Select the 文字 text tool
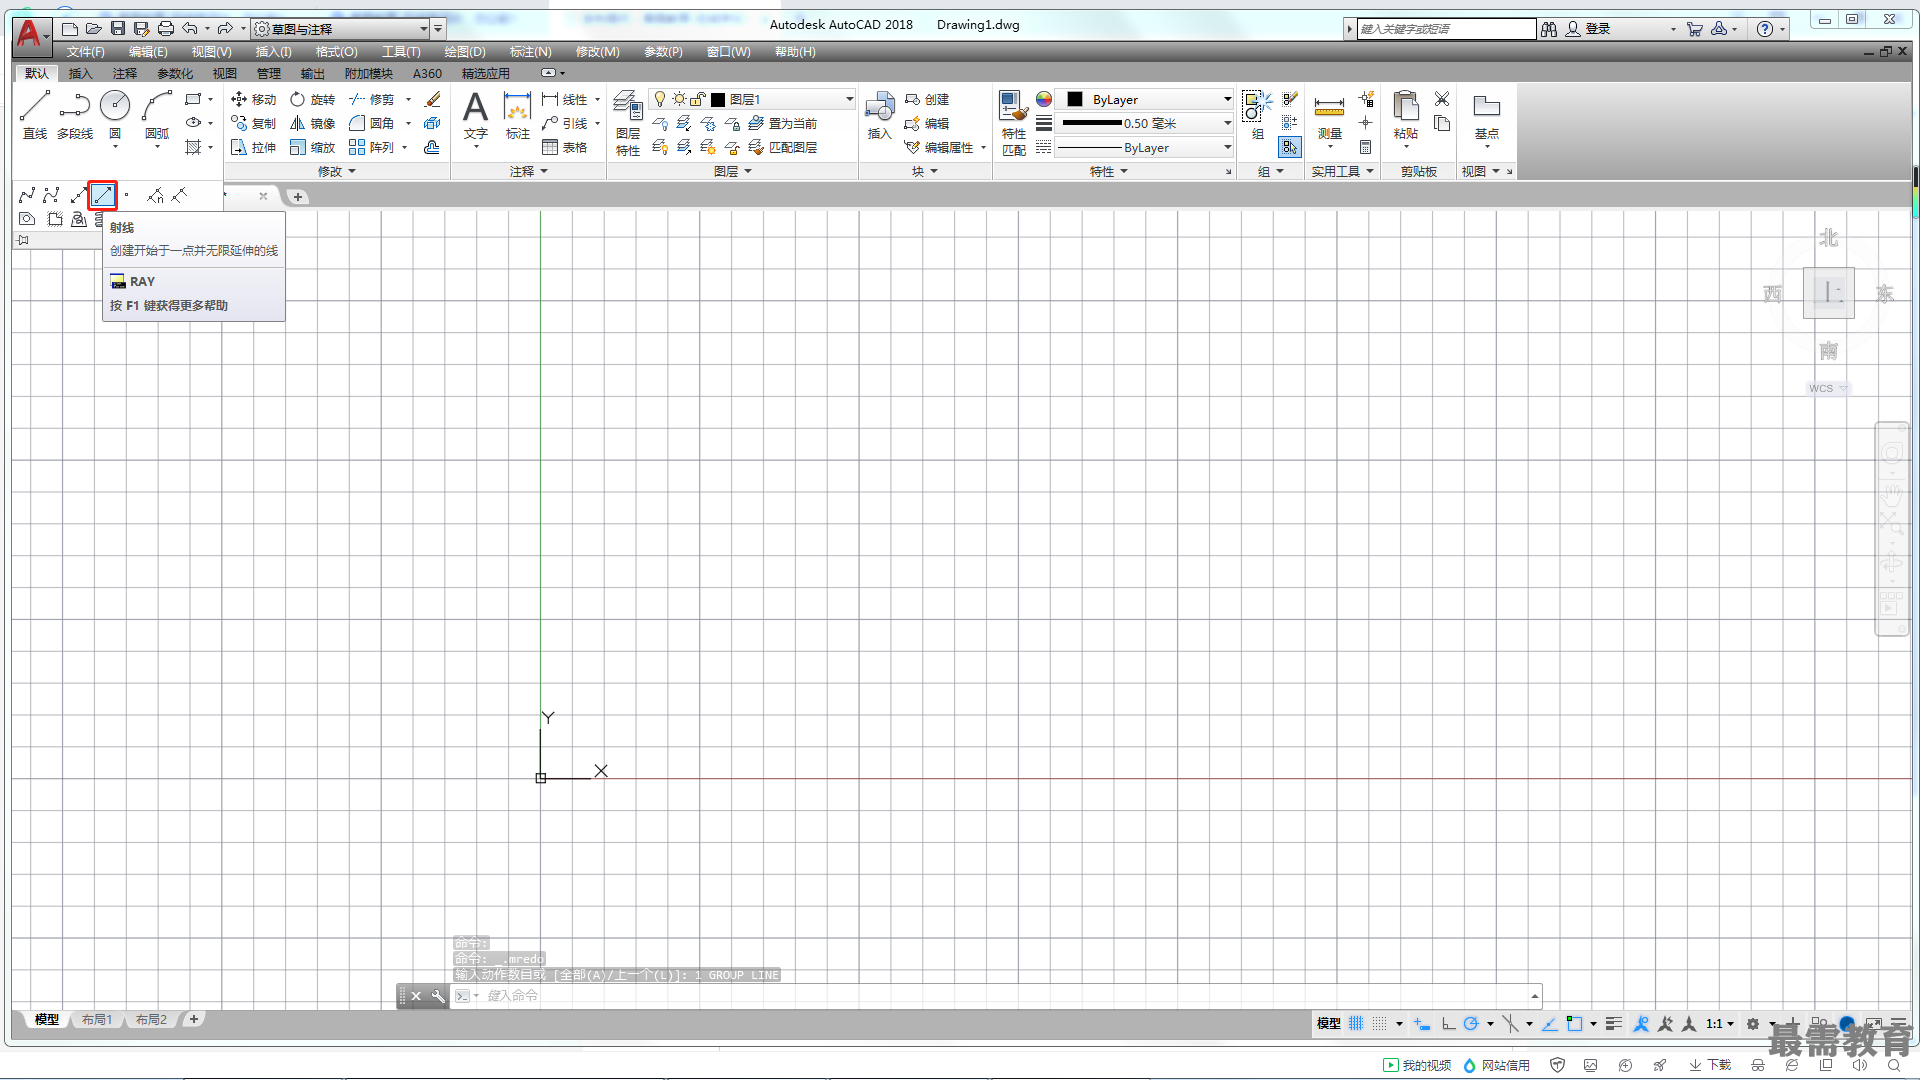Image resolution: width=1920 pixels, height=1080 pixels. coord(476,115)
